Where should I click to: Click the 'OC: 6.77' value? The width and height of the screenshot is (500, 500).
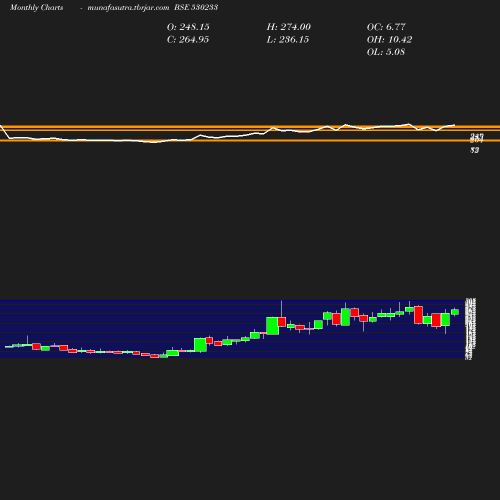pyautogui.click(x=386, y=27)
